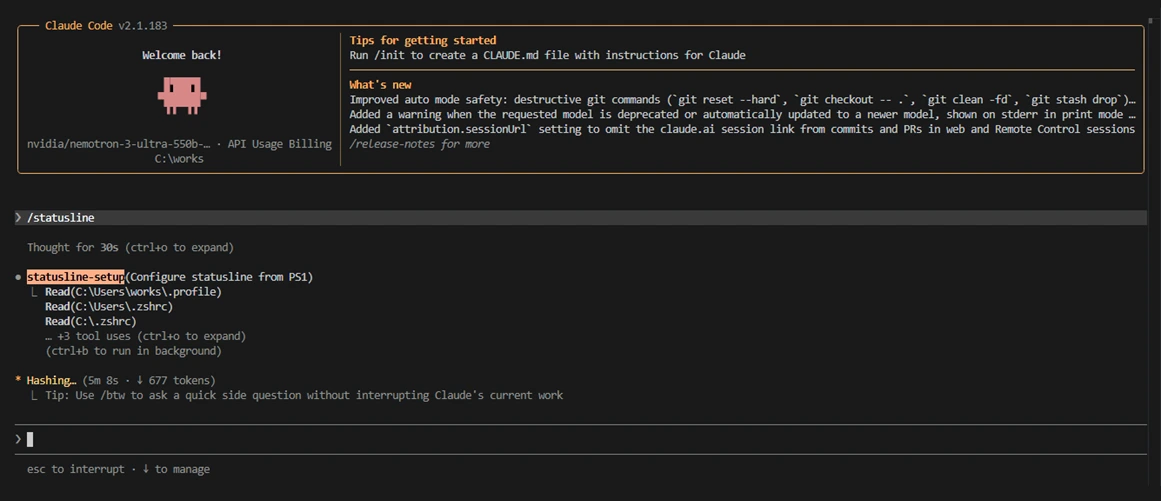1161x501 pixels.
Task: Click 'Tips for getting started' heading
Action: (x=423, y=40)
